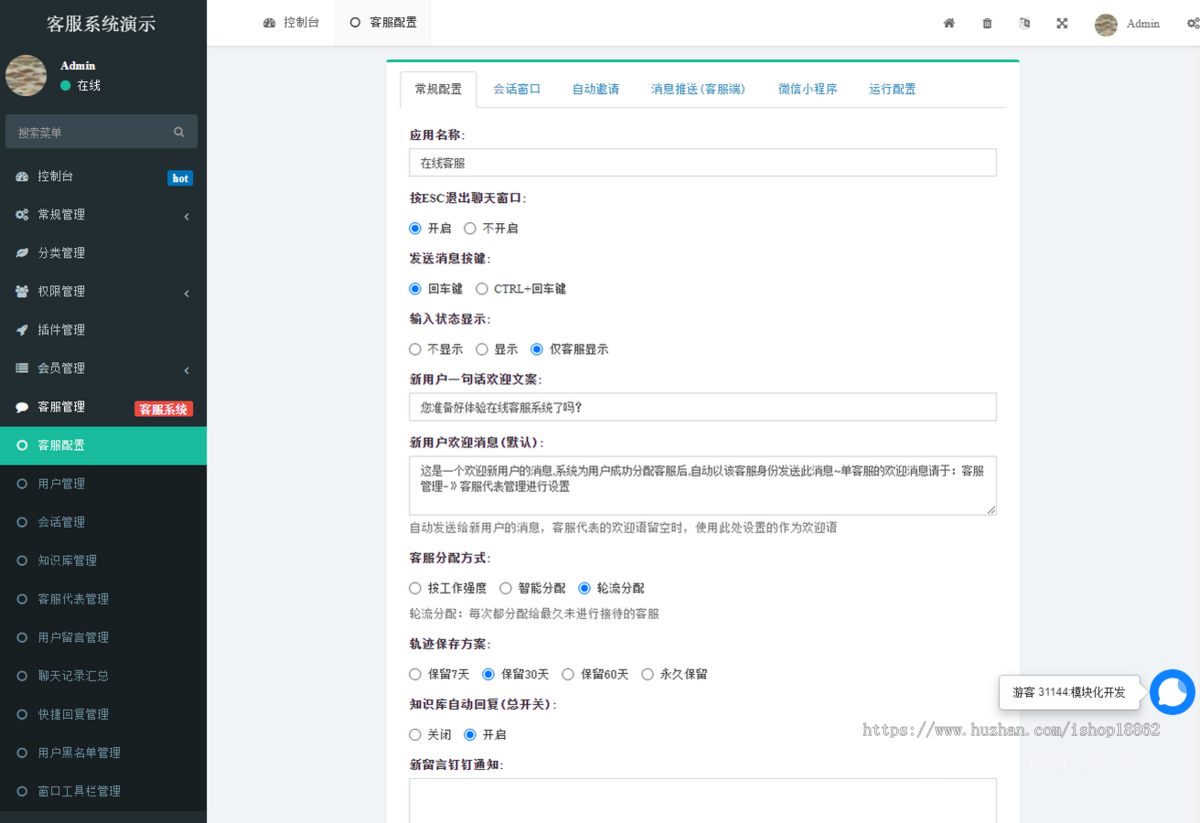Select 永久保留 for track retention
1200x823 pixels.
tap(648, 674)
